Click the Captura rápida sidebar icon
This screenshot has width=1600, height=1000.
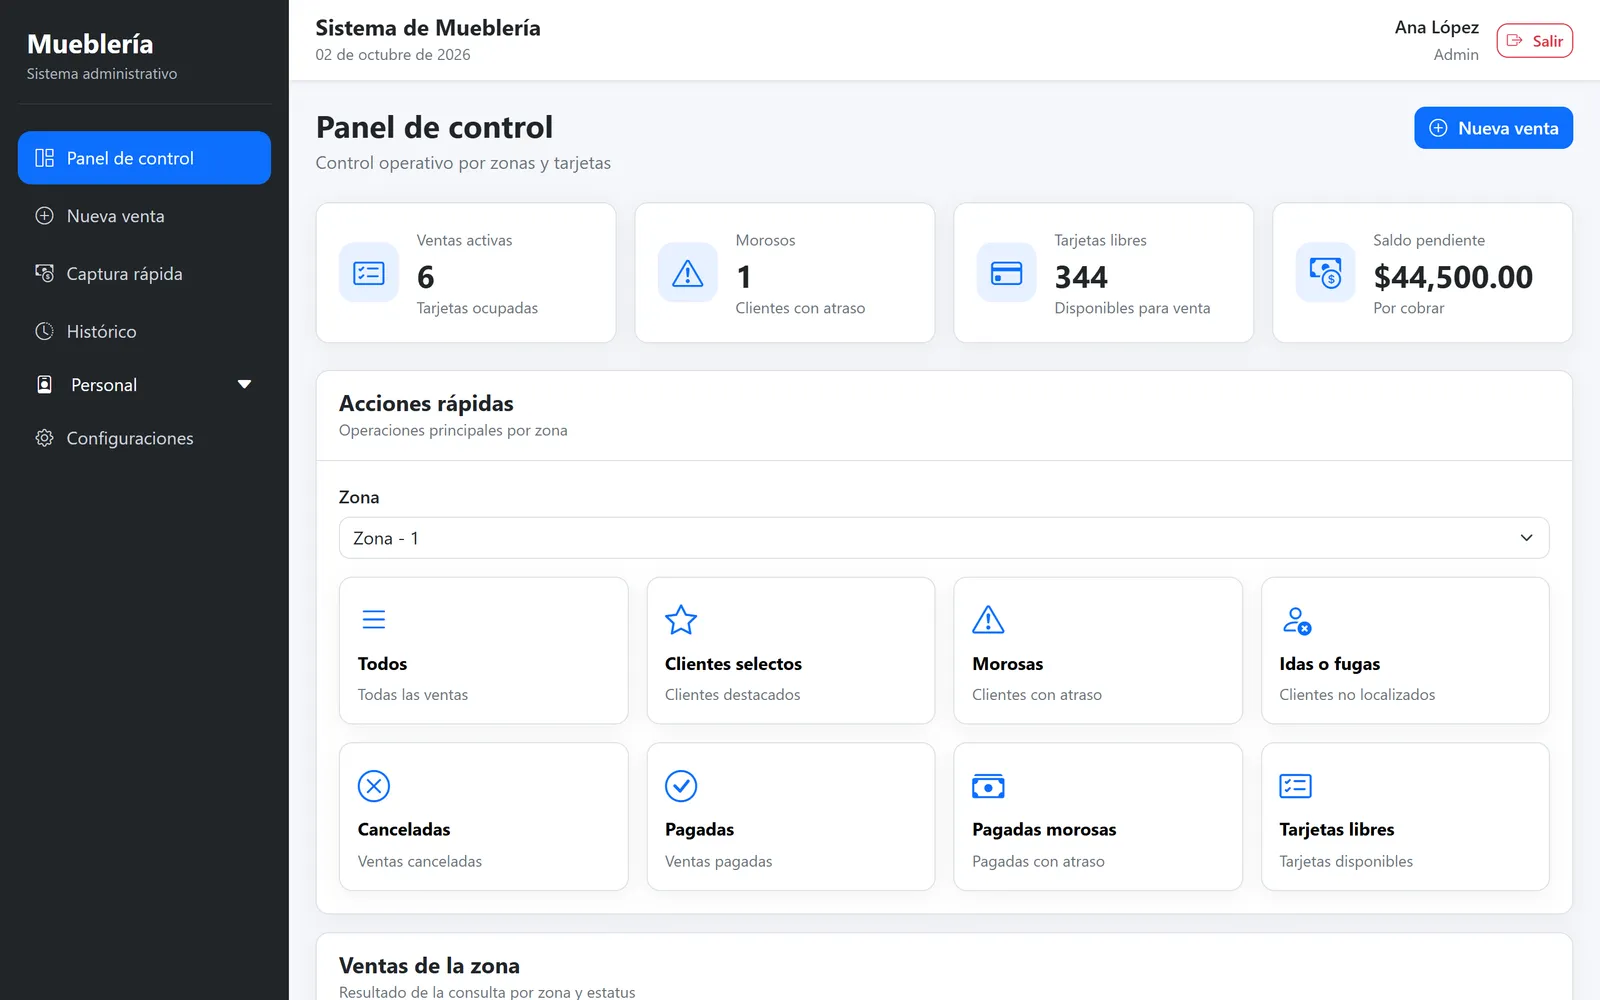coord(44,273)
